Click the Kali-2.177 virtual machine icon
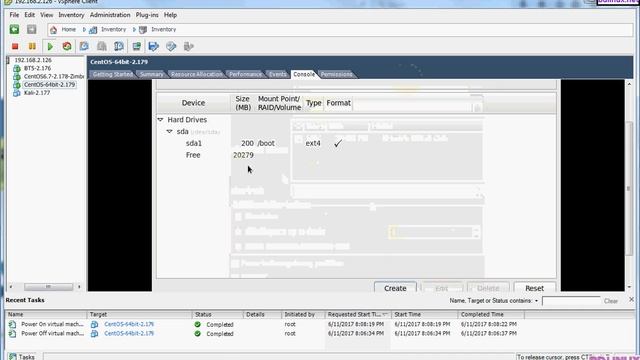 17,93
